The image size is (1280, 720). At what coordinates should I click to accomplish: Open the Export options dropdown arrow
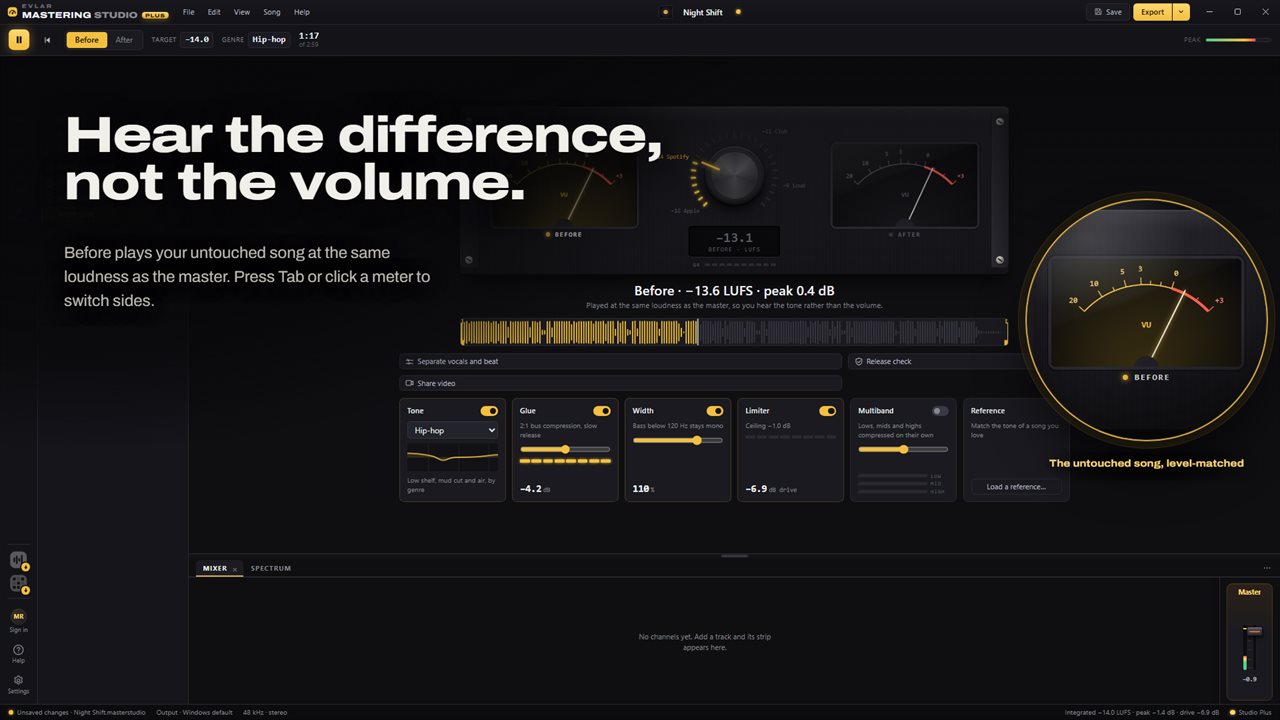pos(1181,12)
